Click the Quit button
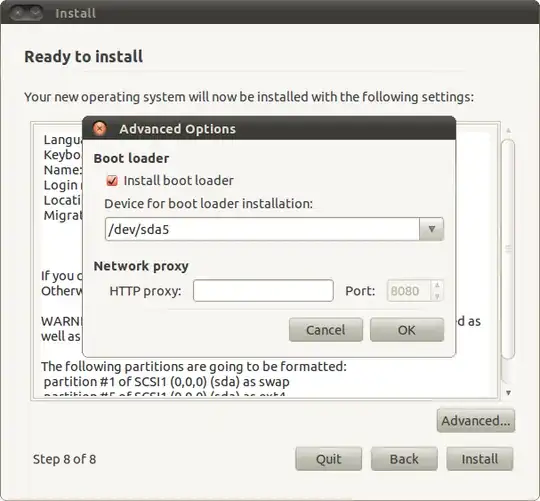 coord(329,459)
